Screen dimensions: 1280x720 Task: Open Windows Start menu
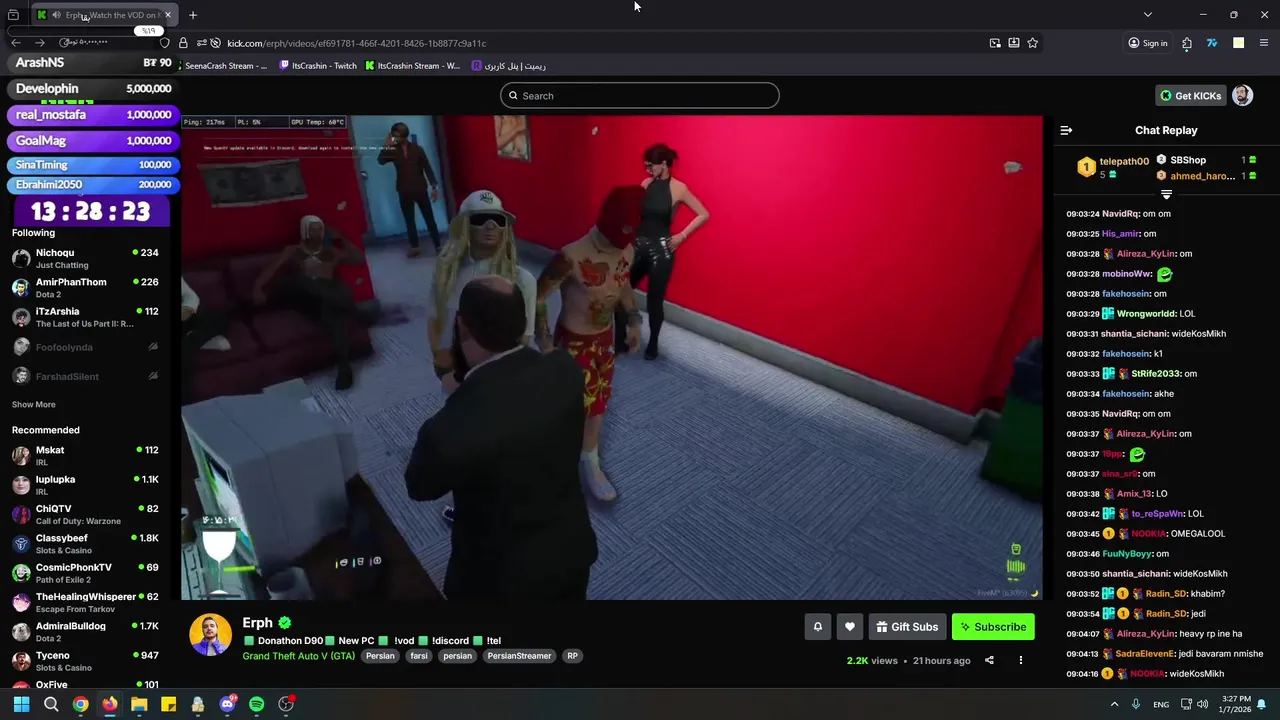21,704
